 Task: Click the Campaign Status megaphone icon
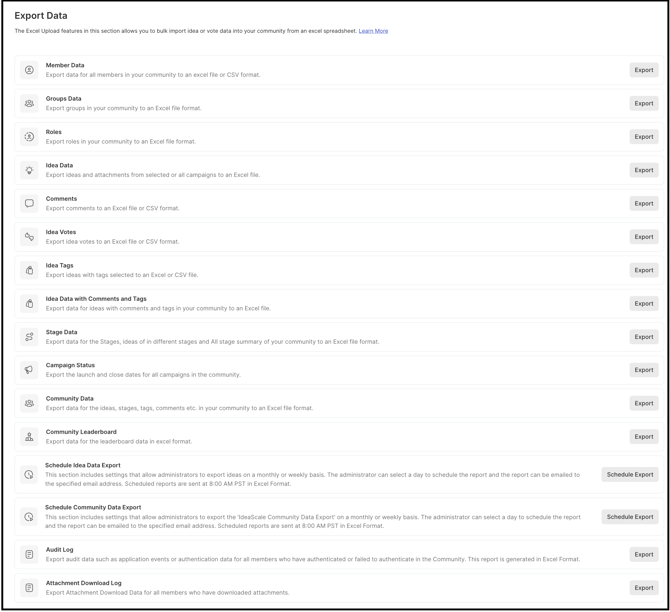29,370
